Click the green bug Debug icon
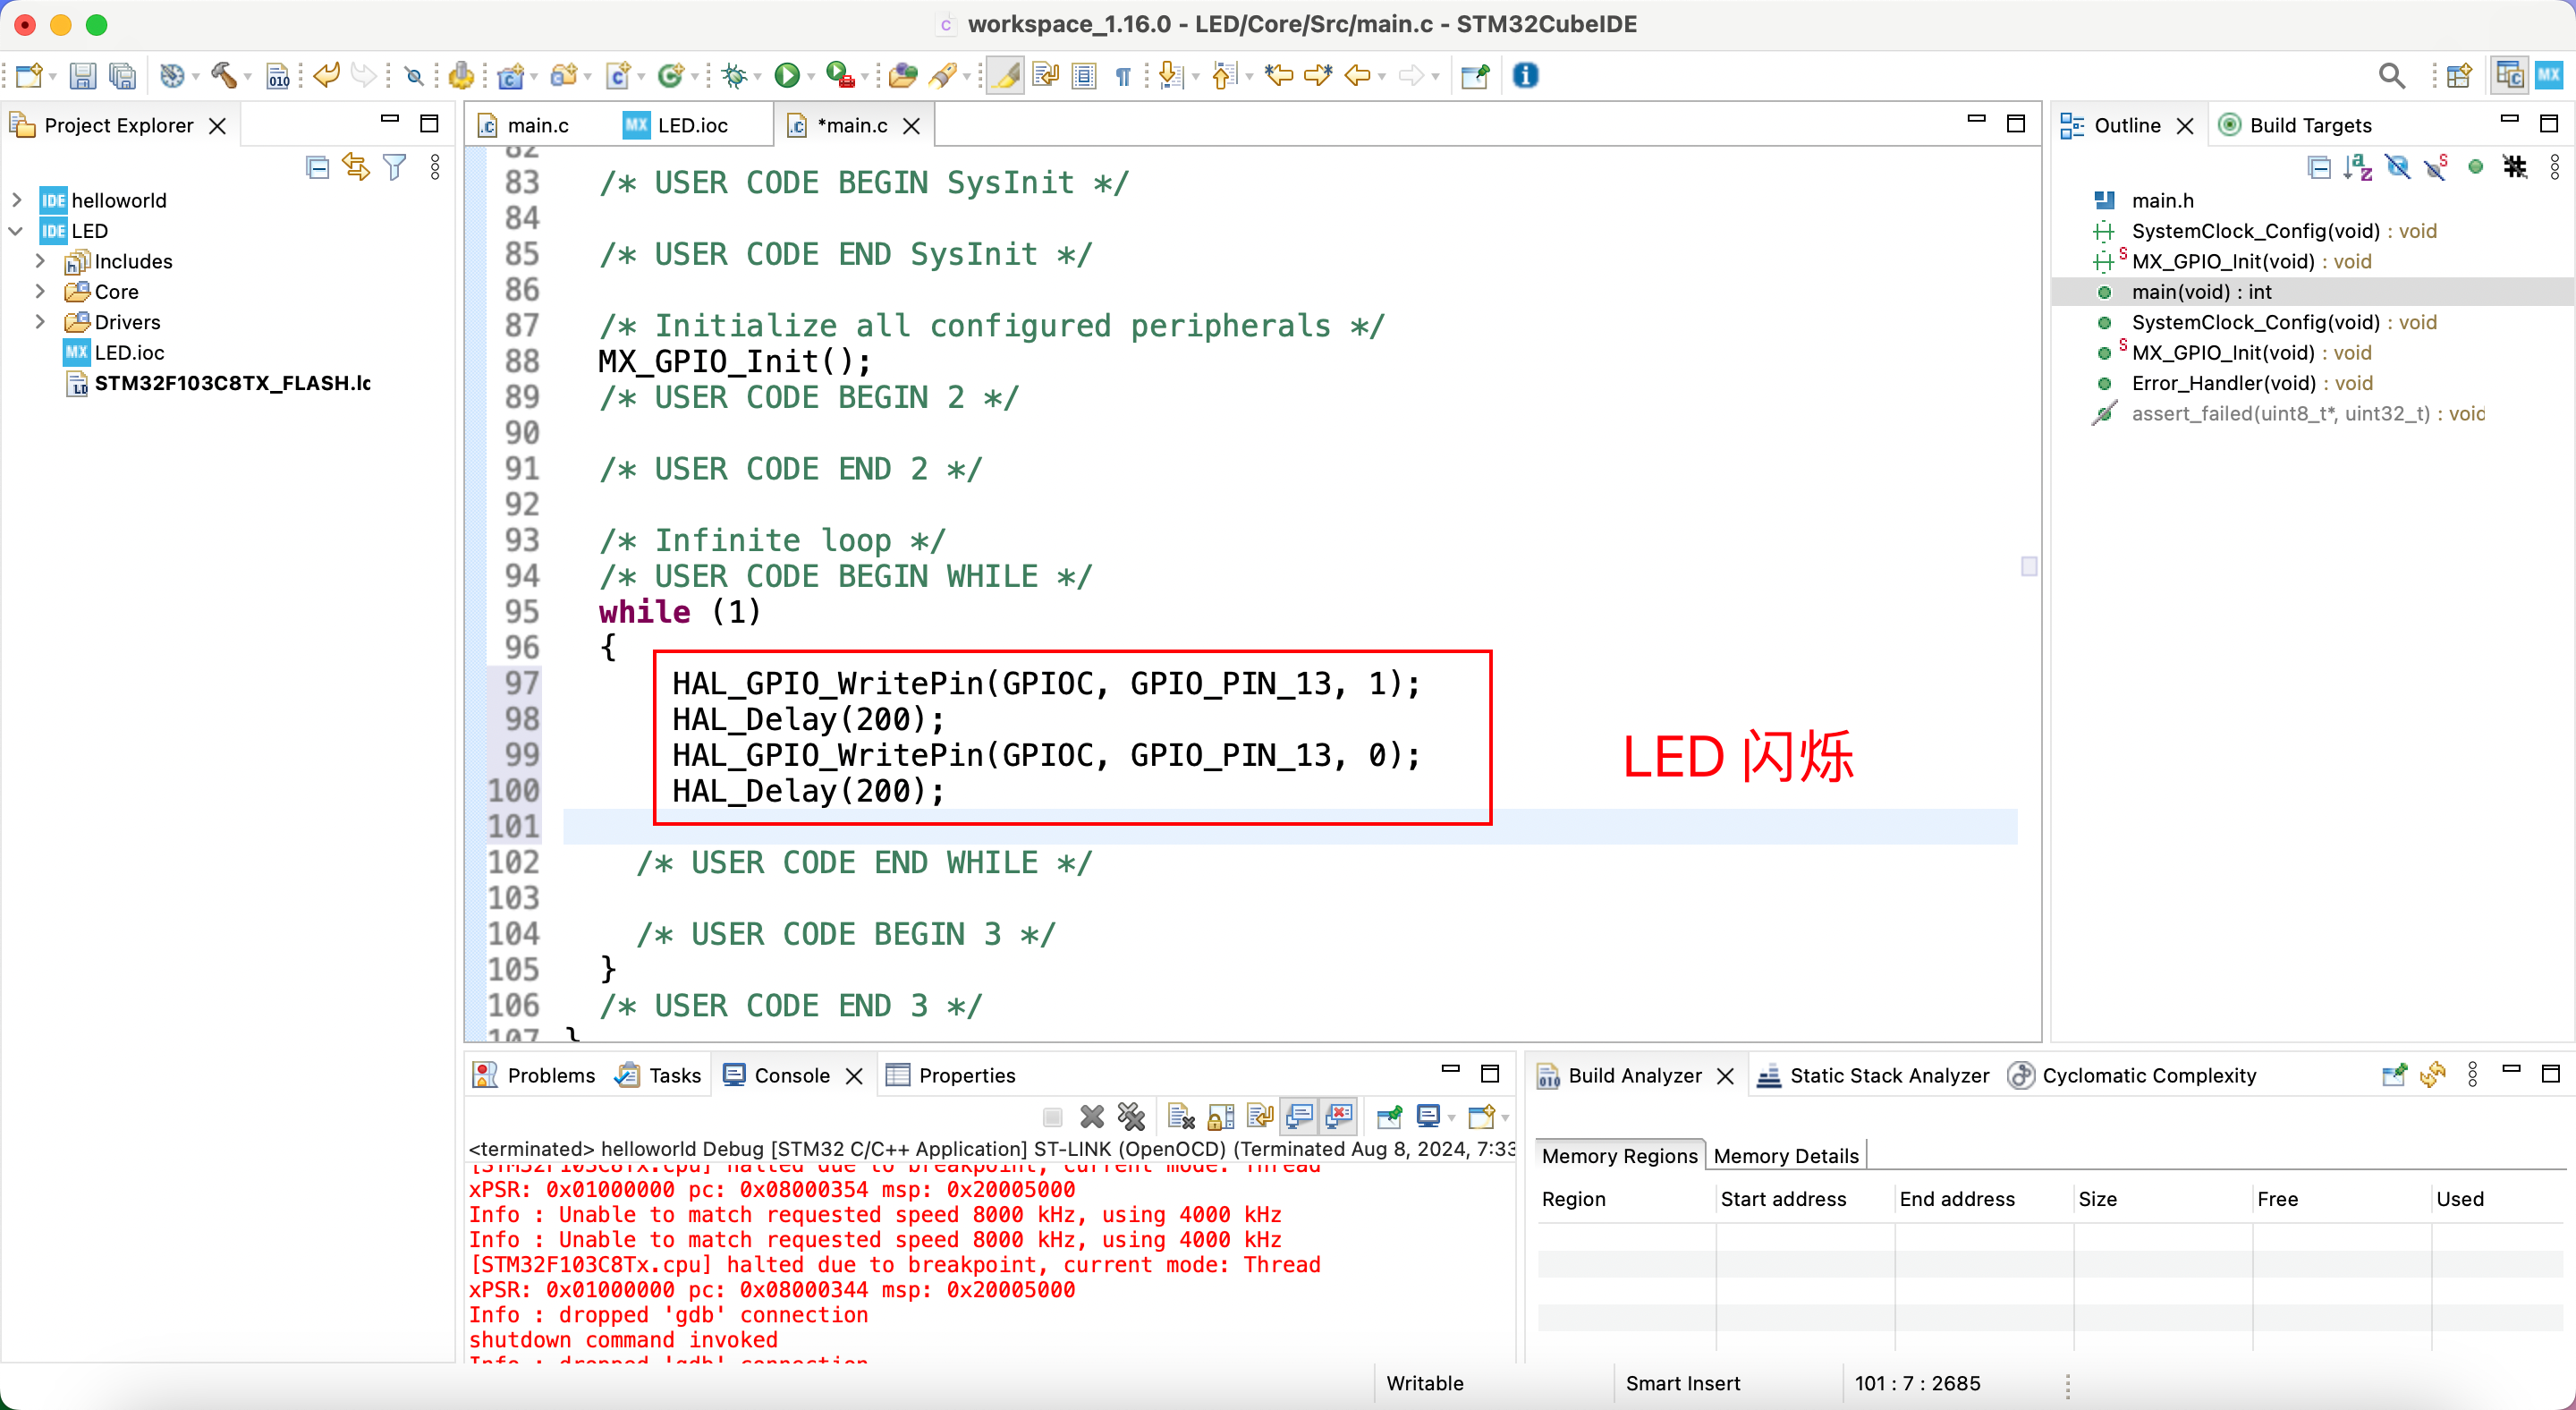 (x=735, y=76)
